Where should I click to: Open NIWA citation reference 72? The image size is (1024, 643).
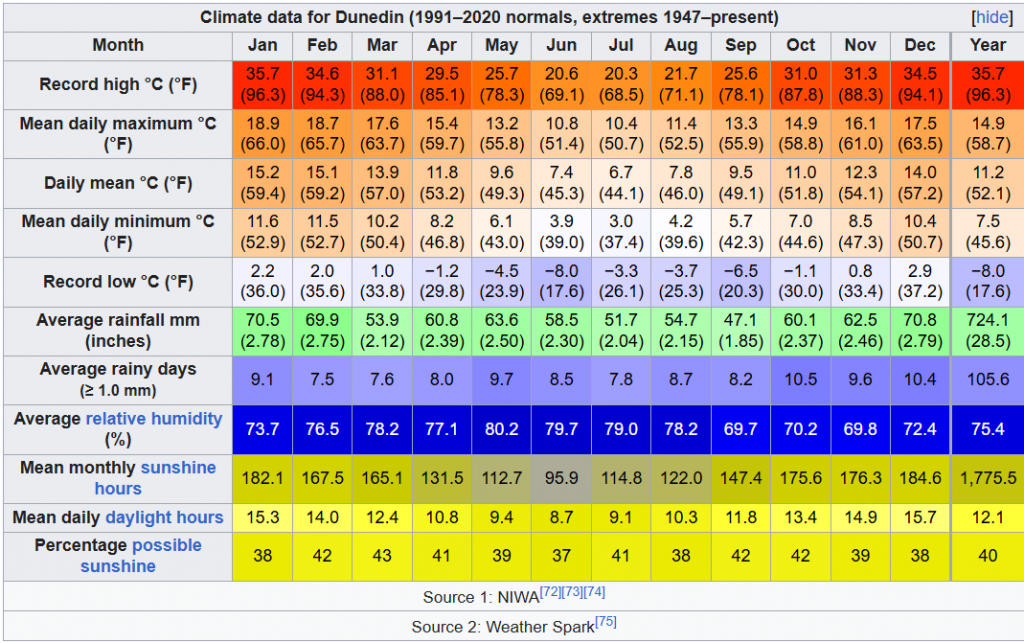(x=551, y=591)
